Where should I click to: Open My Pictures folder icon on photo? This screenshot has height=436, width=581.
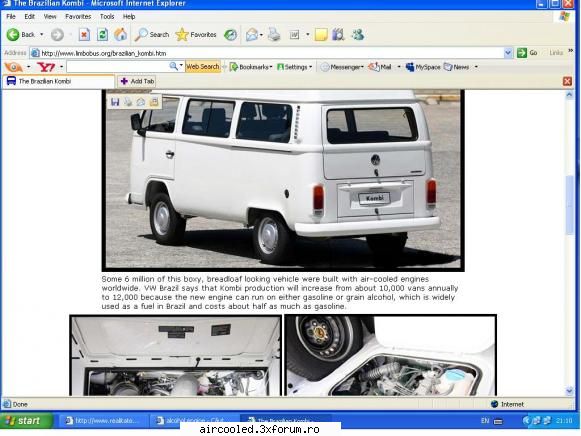point(154,102)
